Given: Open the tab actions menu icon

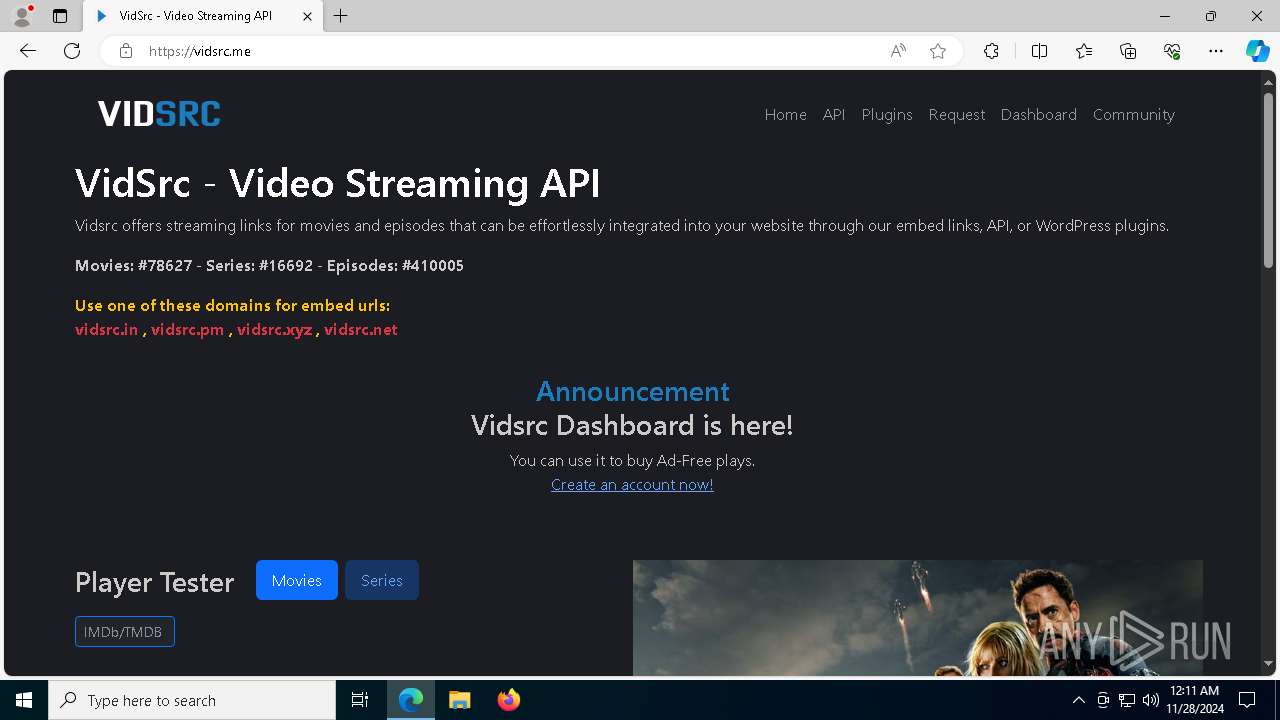Looking at the screenshot, I should point(60,16).
